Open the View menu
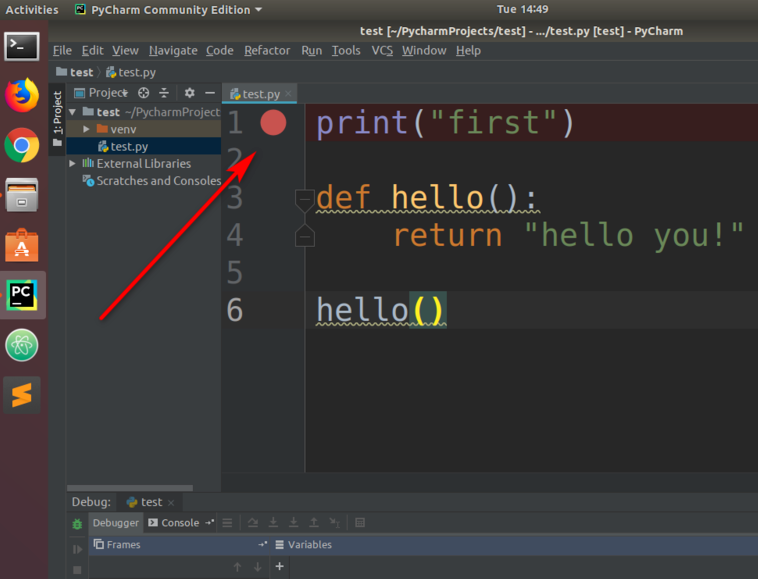Viewport: 758px width, 579px height. pos(125,51)
